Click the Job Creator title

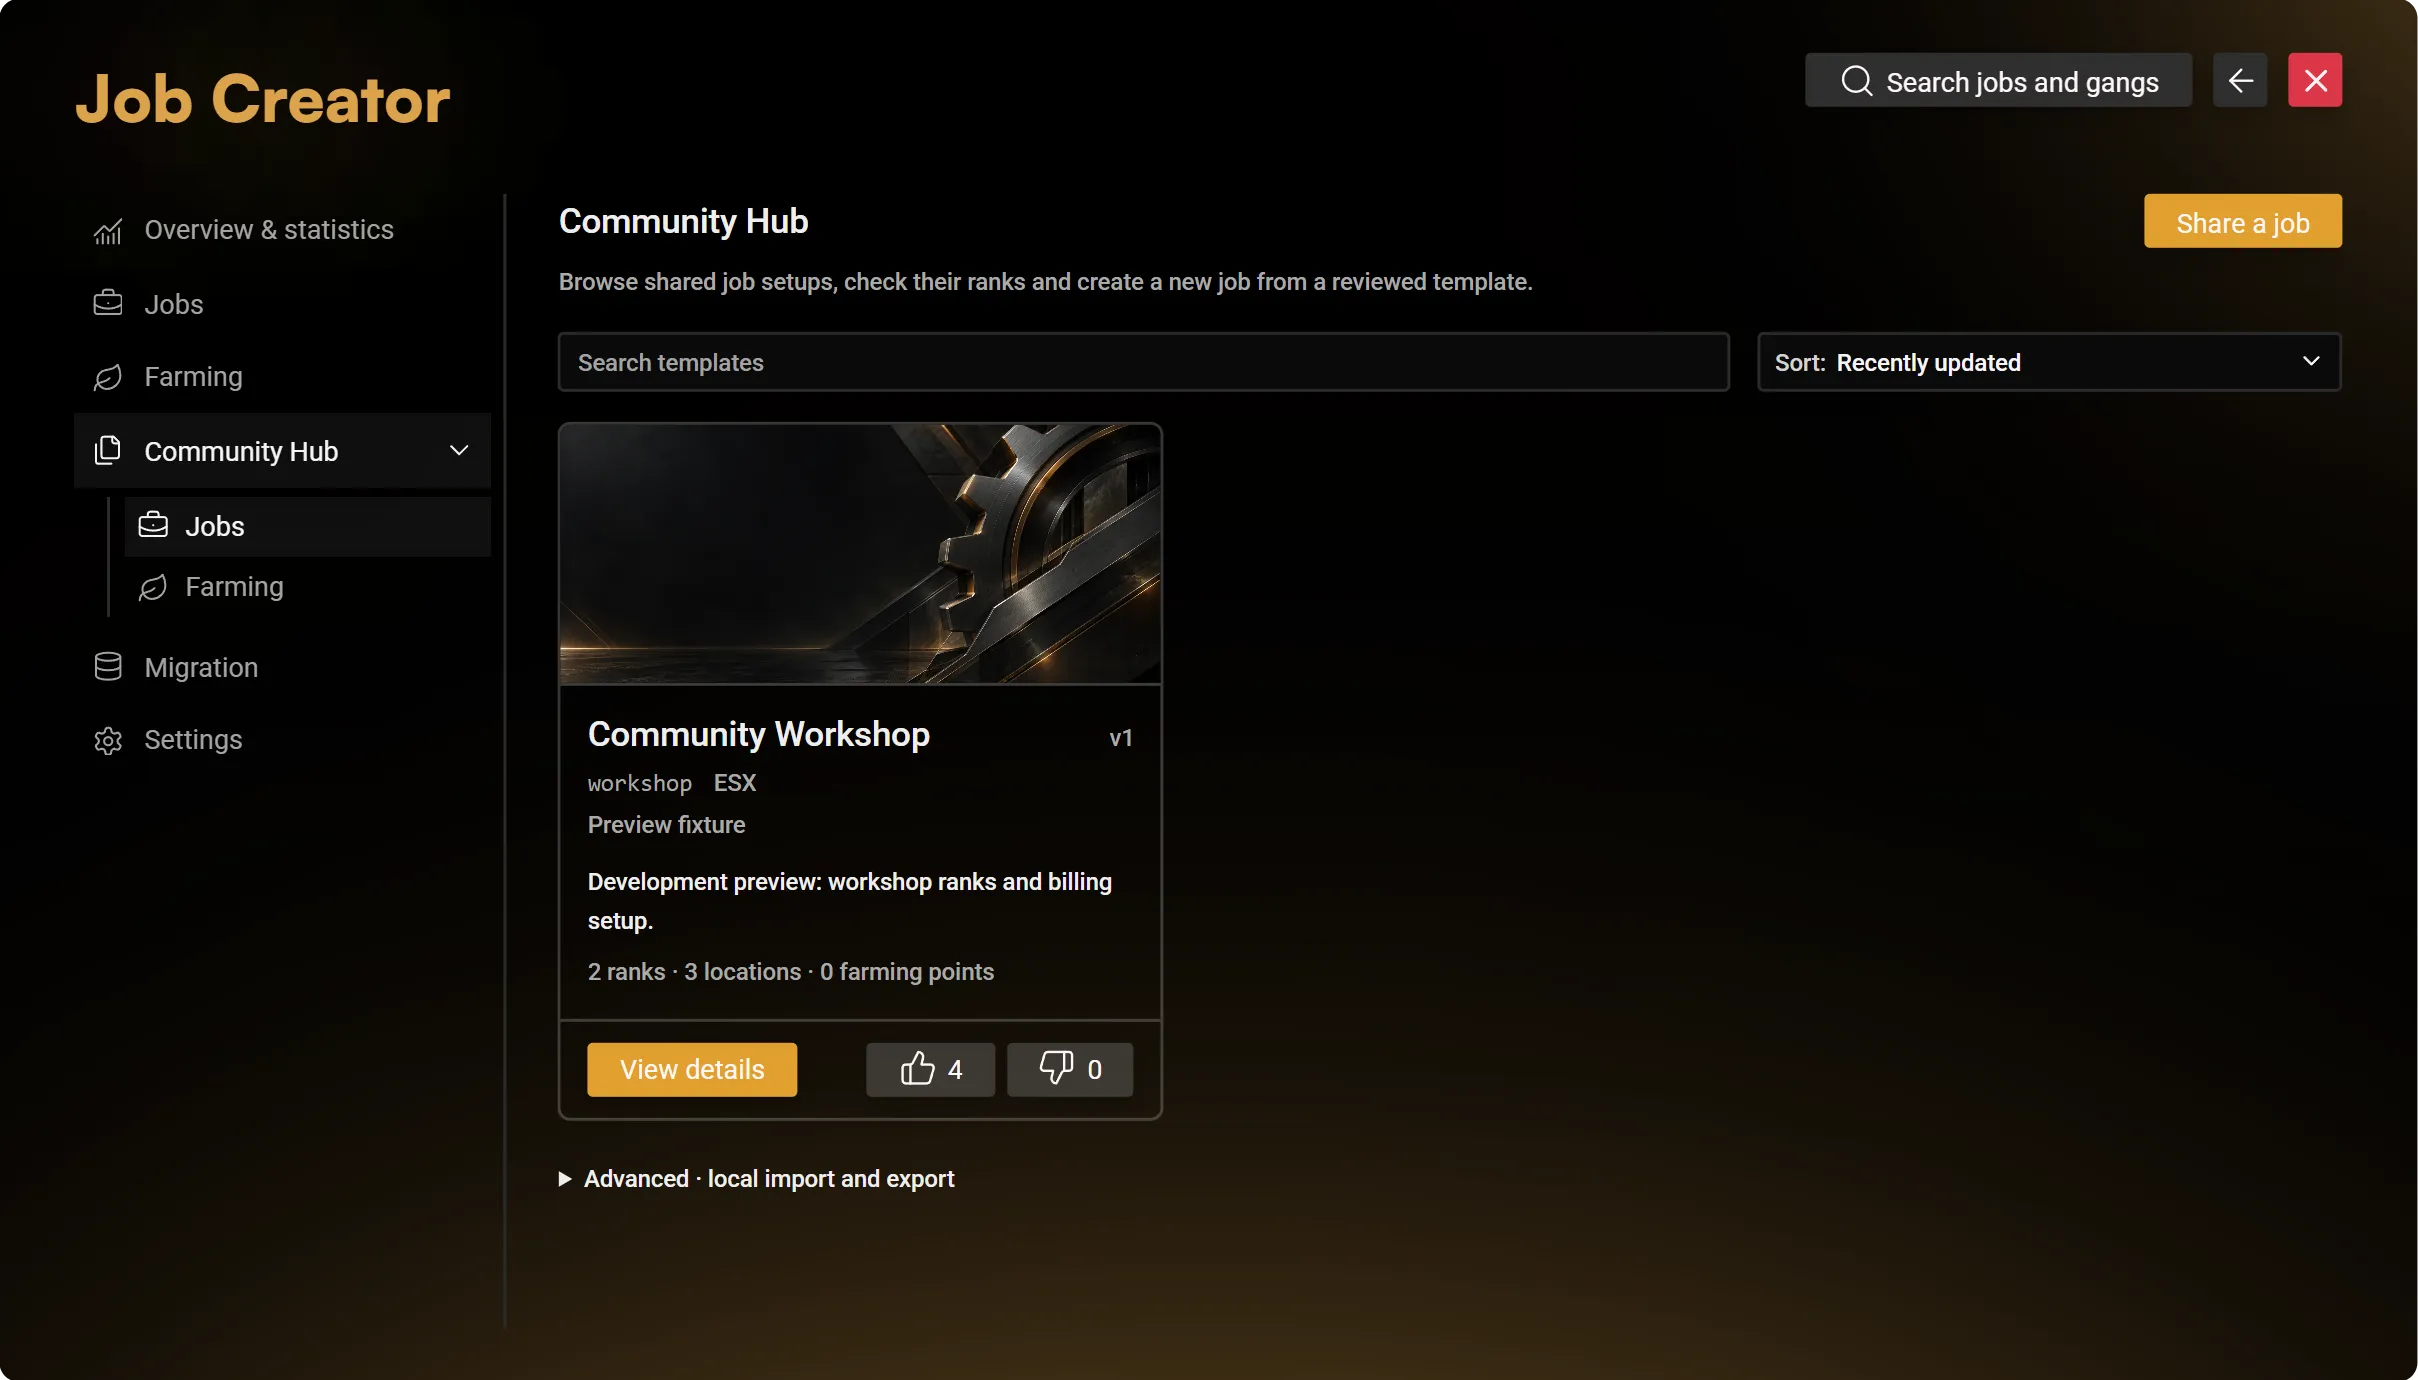pyautogui.click(x=262, y=99)
